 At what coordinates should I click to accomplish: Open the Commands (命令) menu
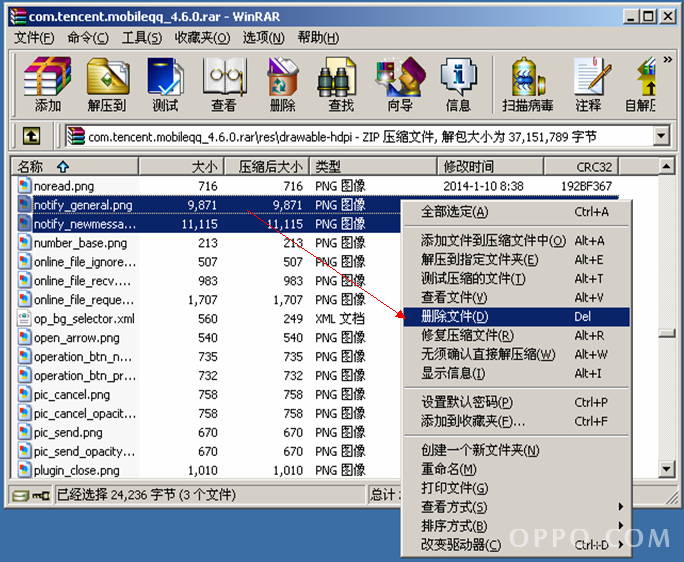tap(88, 38)
